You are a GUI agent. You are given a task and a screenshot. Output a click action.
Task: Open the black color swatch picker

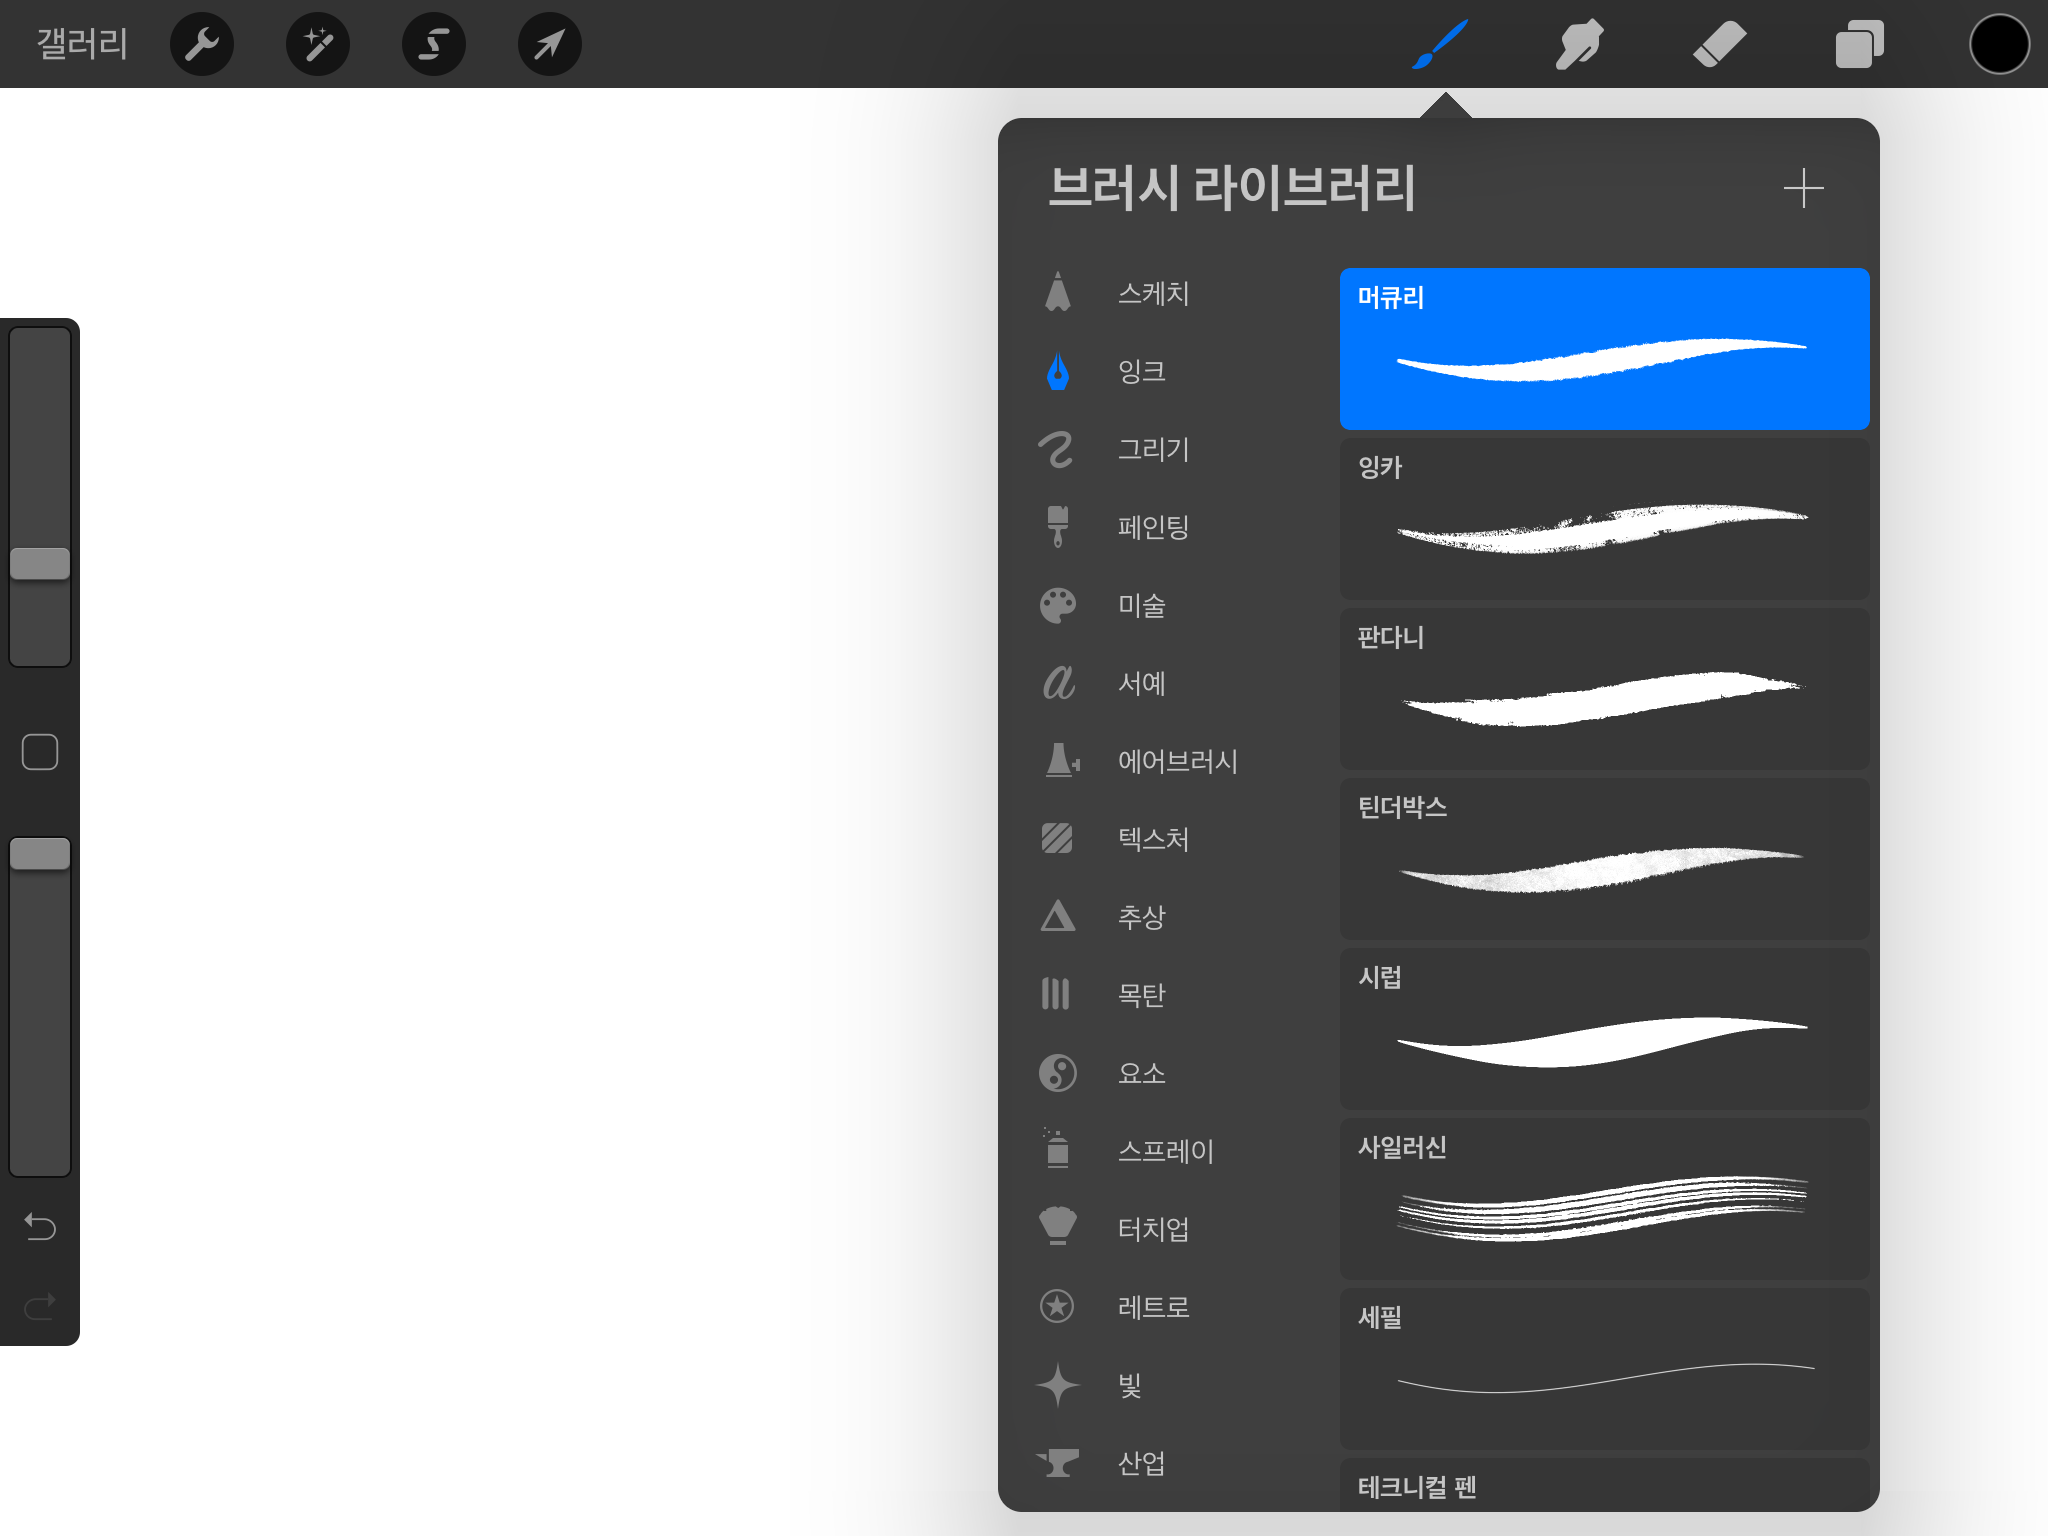coord(1998,44)
